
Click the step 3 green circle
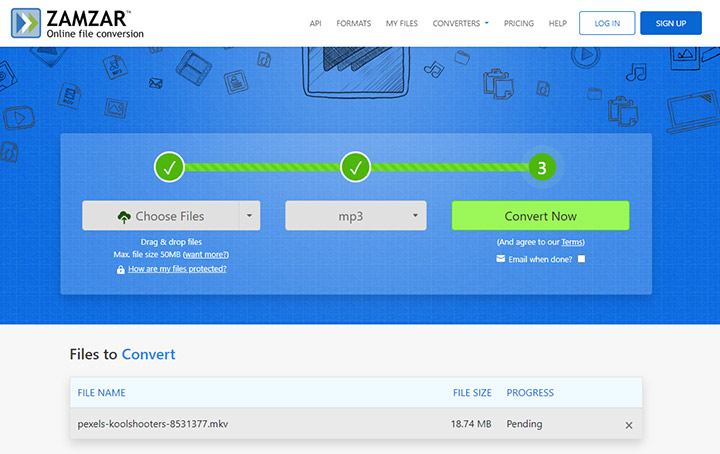[x=542, y=168]
